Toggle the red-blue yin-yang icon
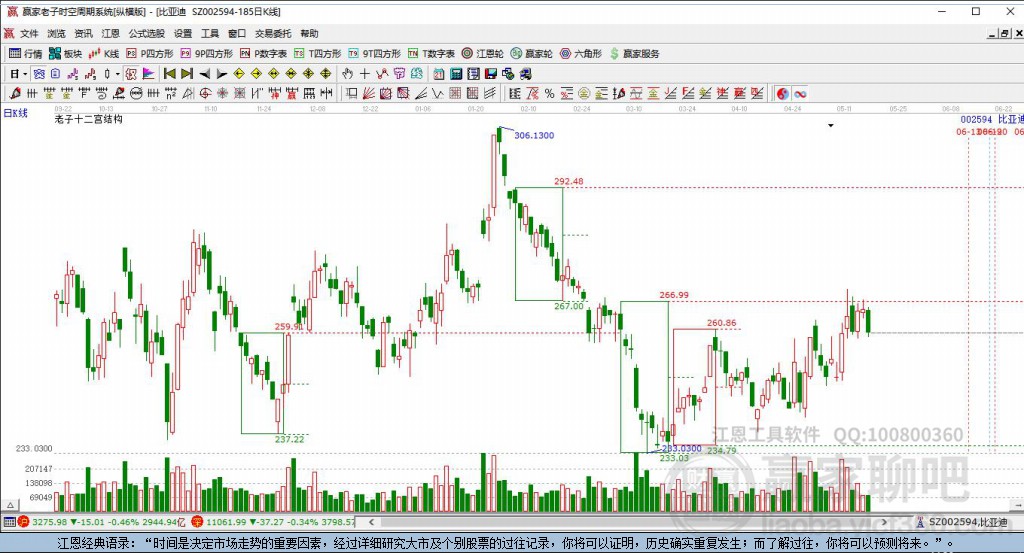The image size is (1024, 553). tap(782, 94)
